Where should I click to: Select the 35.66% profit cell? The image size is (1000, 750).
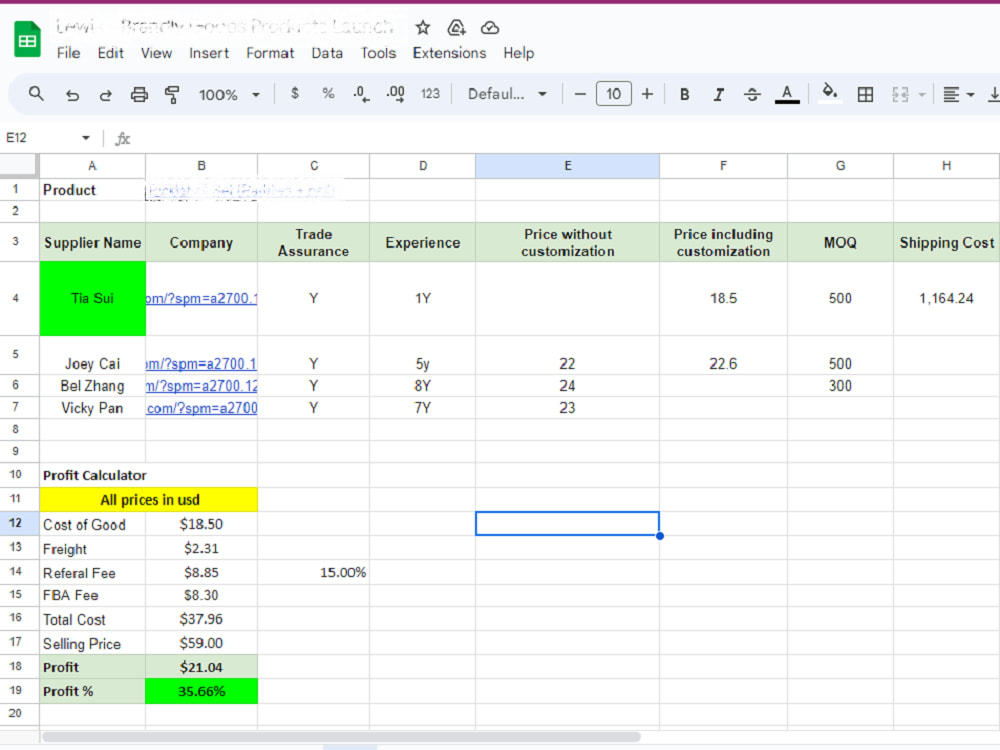[x=202, y=691]
